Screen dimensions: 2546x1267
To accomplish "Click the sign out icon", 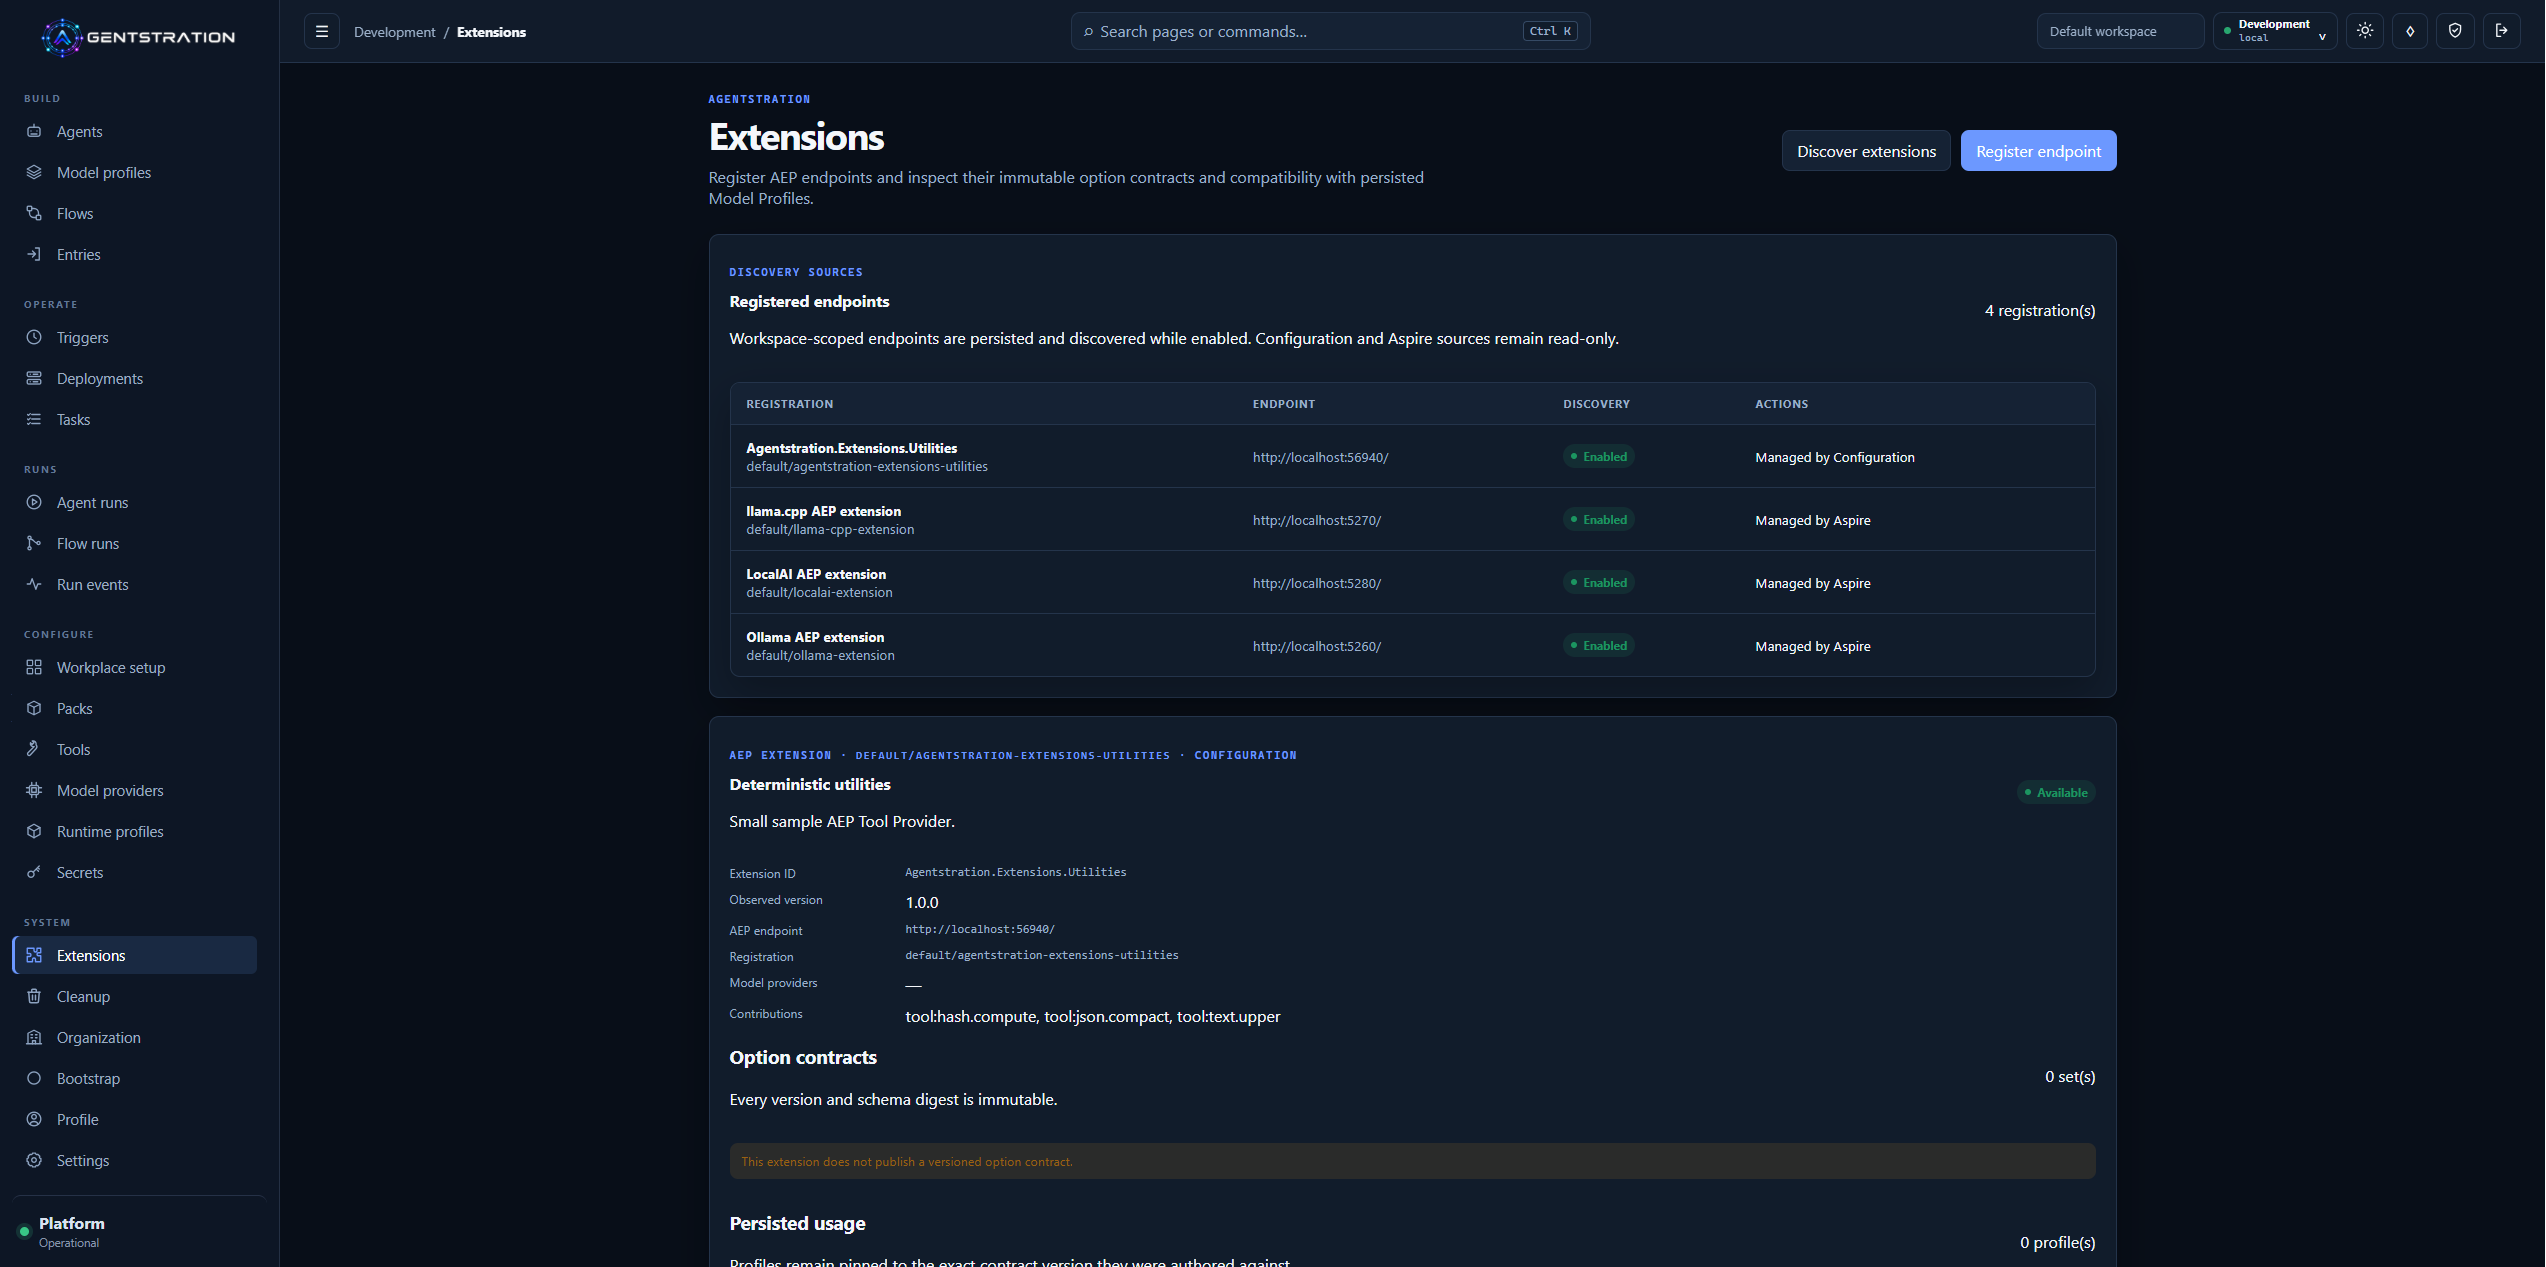I will (2501, 31).
